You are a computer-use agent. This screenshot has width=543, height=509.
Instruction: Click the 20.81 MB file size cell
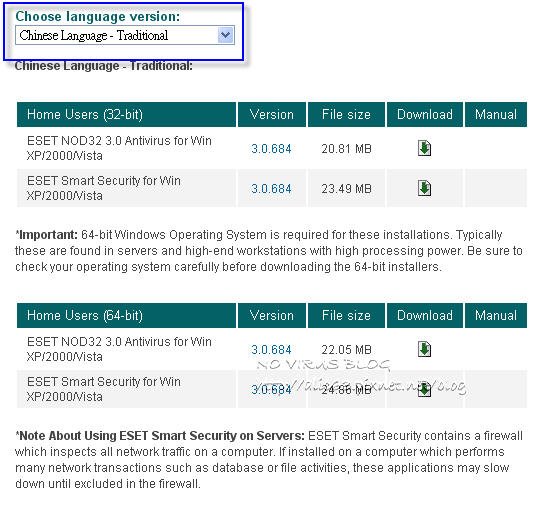[x=346, y=149]
